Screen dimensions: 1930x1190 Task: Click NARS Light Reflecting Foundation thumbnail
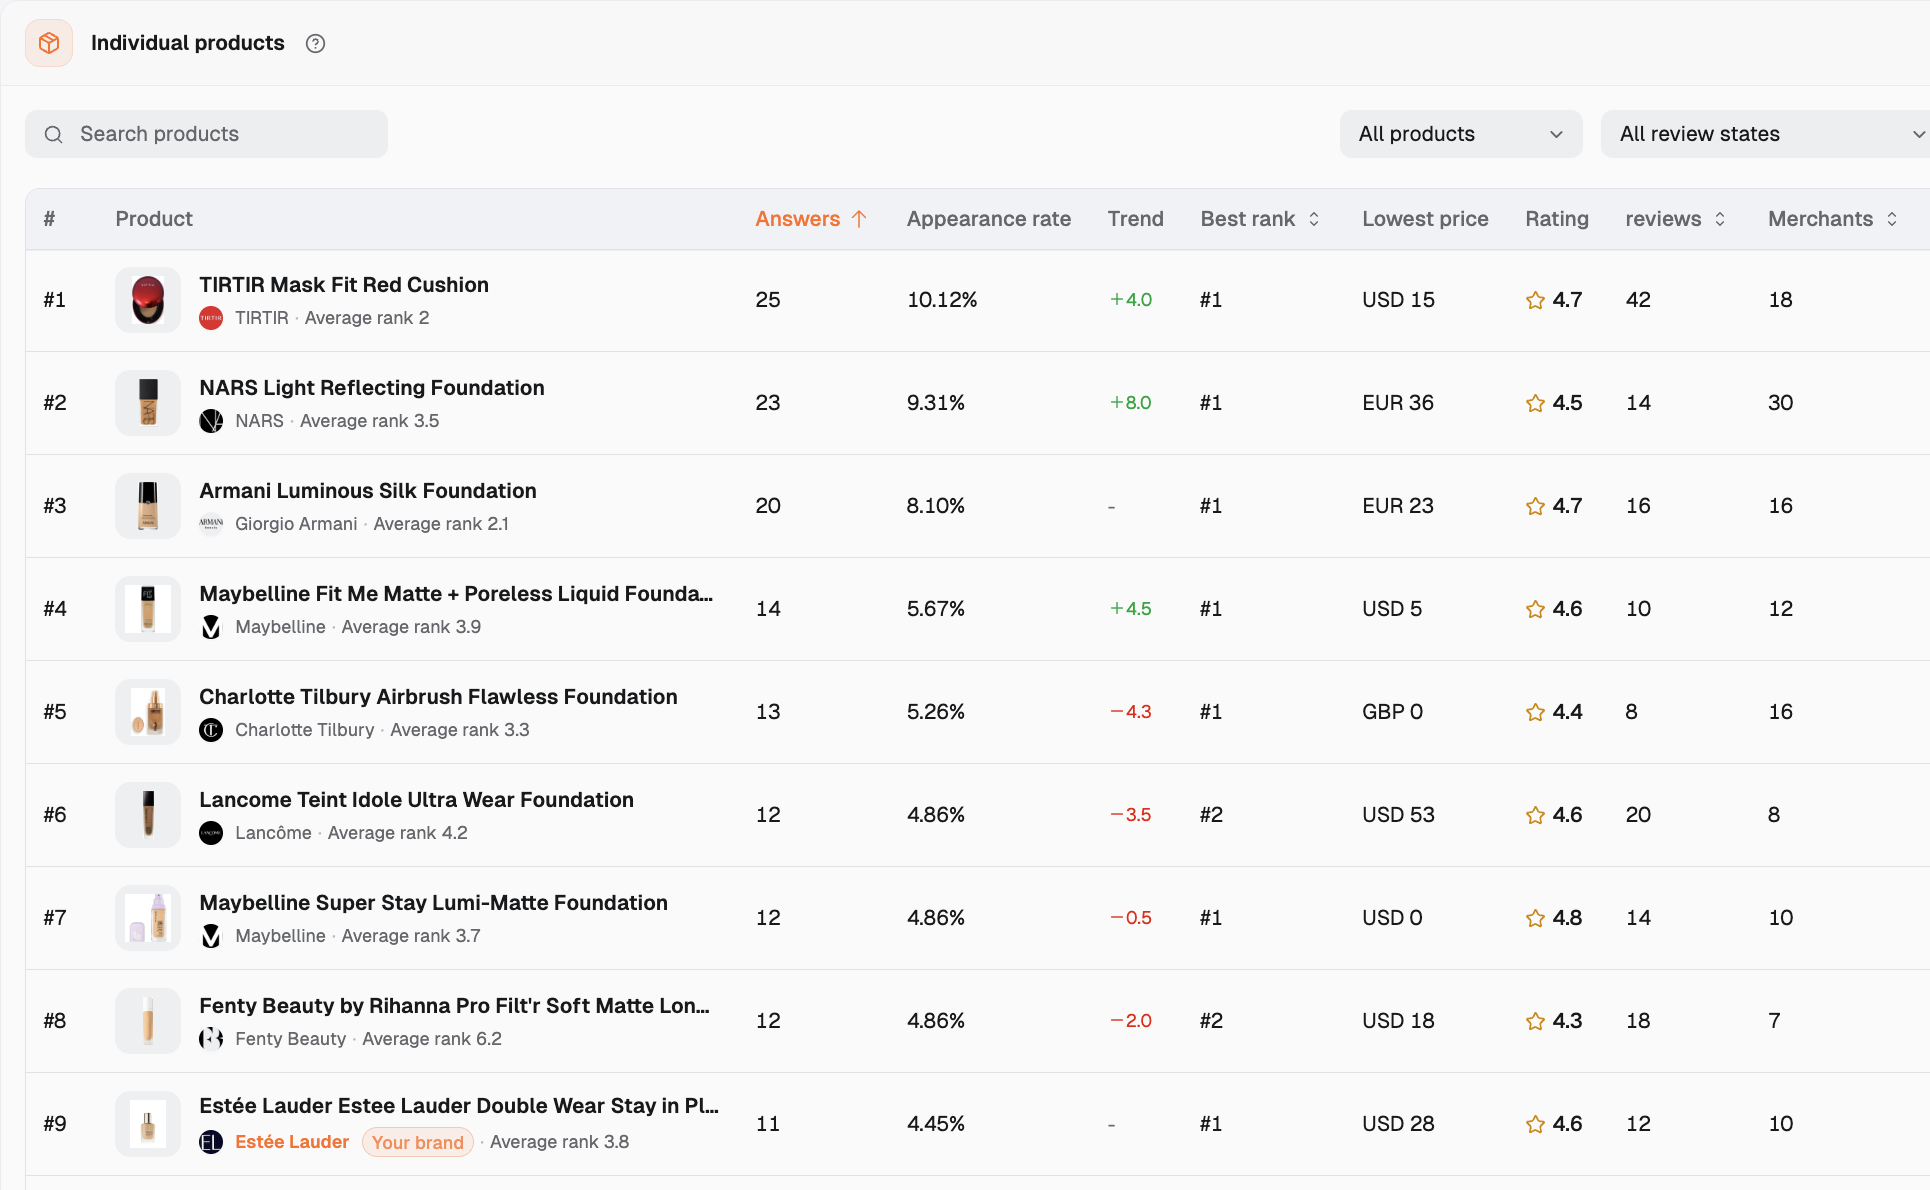148,403
